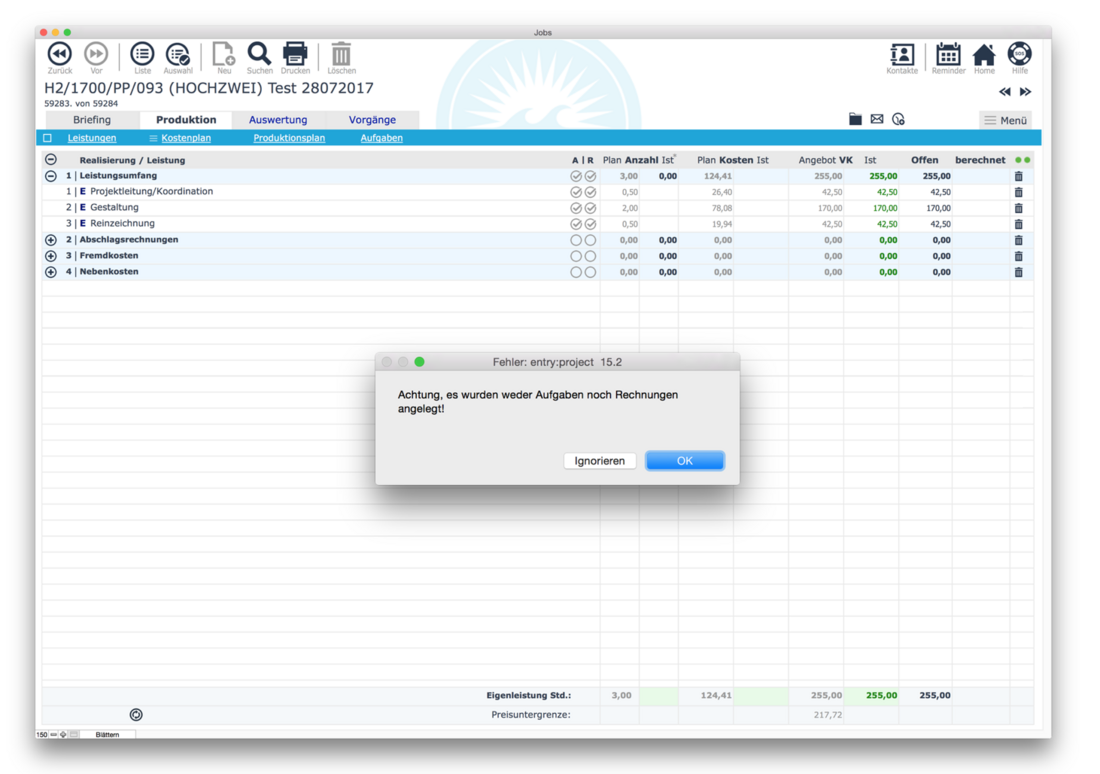
Task: Click OK in the error dialog
Action: [684, 461]
